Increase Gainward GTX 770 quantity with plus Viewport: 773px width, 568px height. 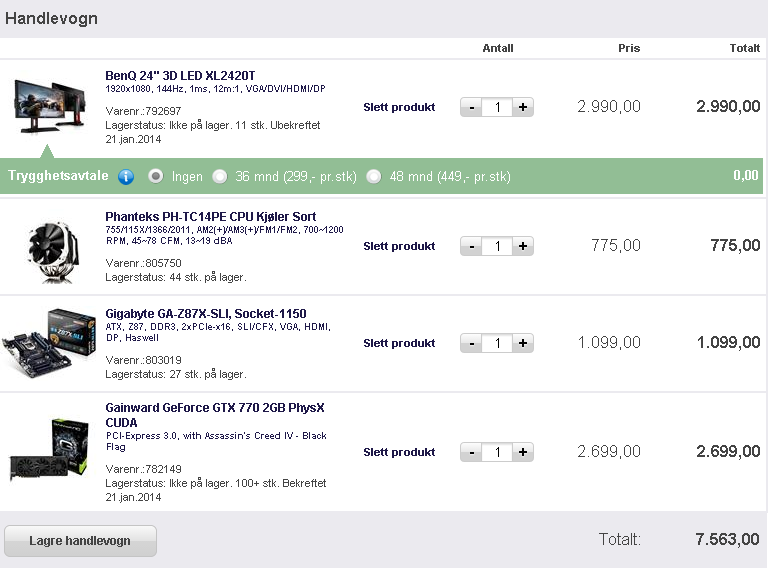[523, 452]
